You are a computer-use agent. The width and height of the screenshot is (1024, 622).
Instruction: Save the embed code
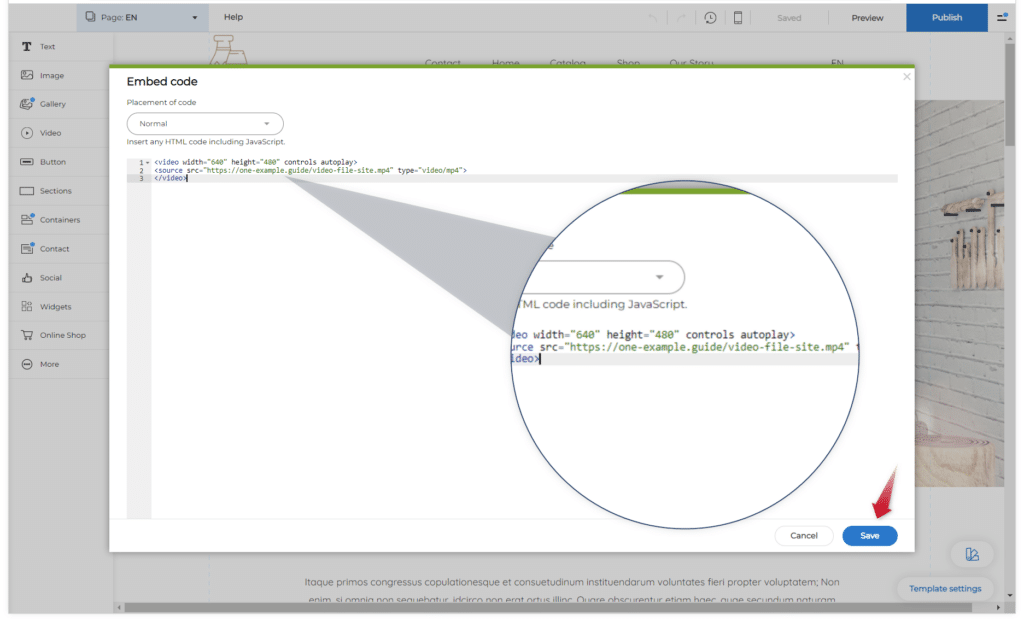tap(869, 536)
